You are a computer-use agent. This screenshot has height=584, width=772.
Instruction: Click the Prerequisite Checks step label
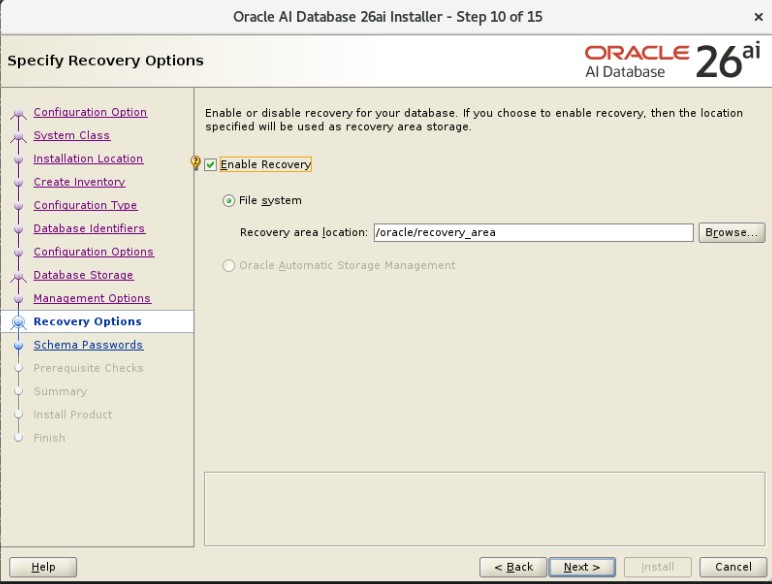click(88, 368)
